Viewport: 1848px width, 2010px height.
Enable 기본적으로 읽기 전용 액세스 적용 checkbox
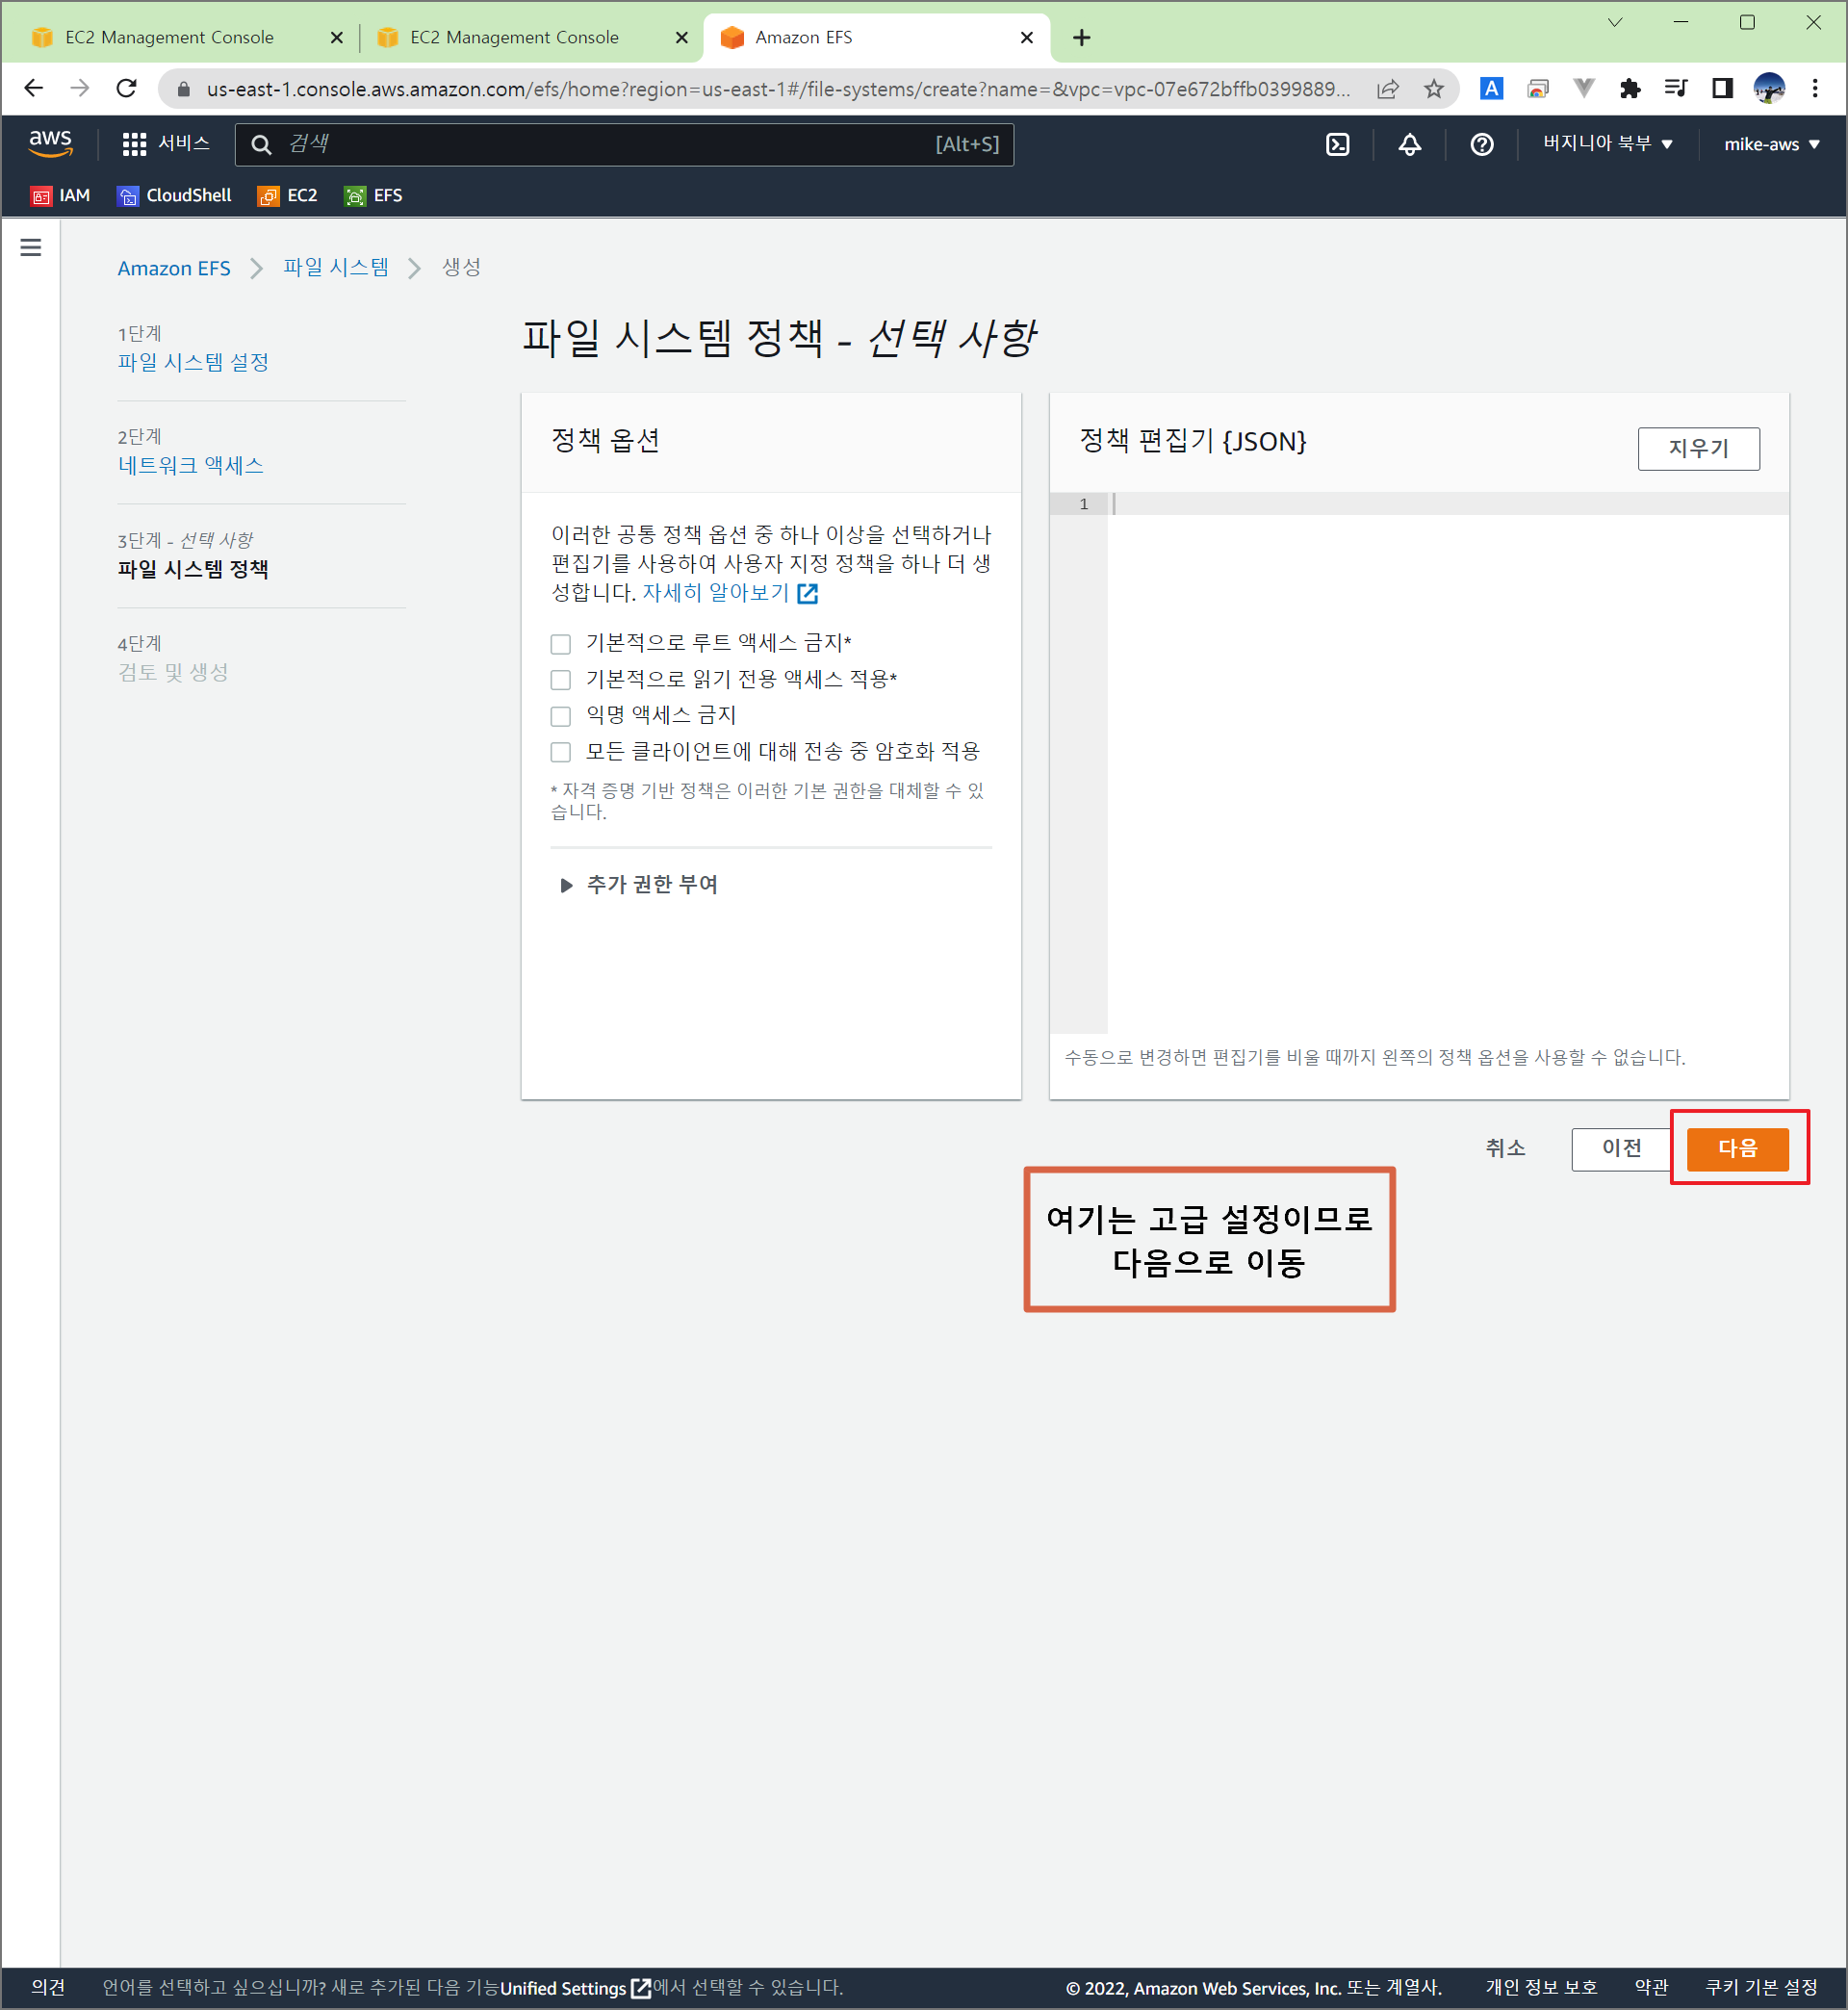pyautogui.click(x=561, y=680)
